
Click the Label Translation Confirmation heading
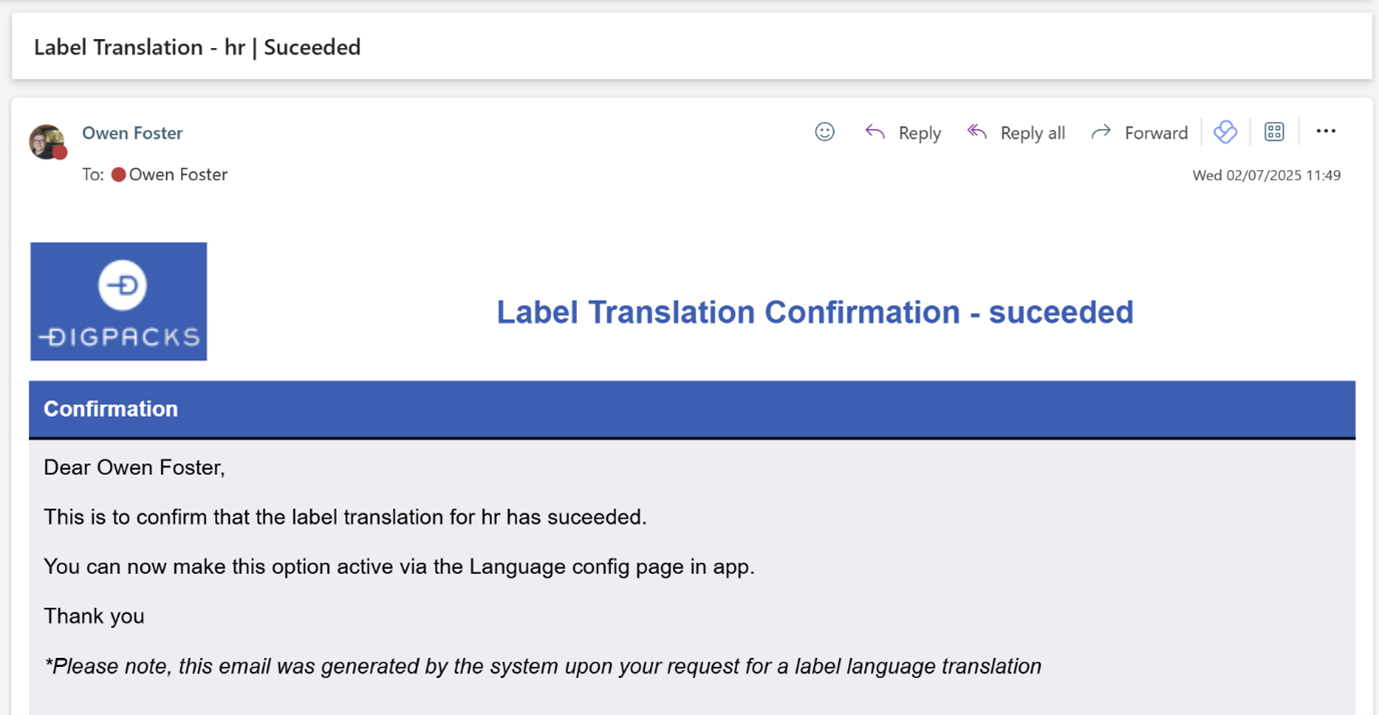[x=814, y=312]
